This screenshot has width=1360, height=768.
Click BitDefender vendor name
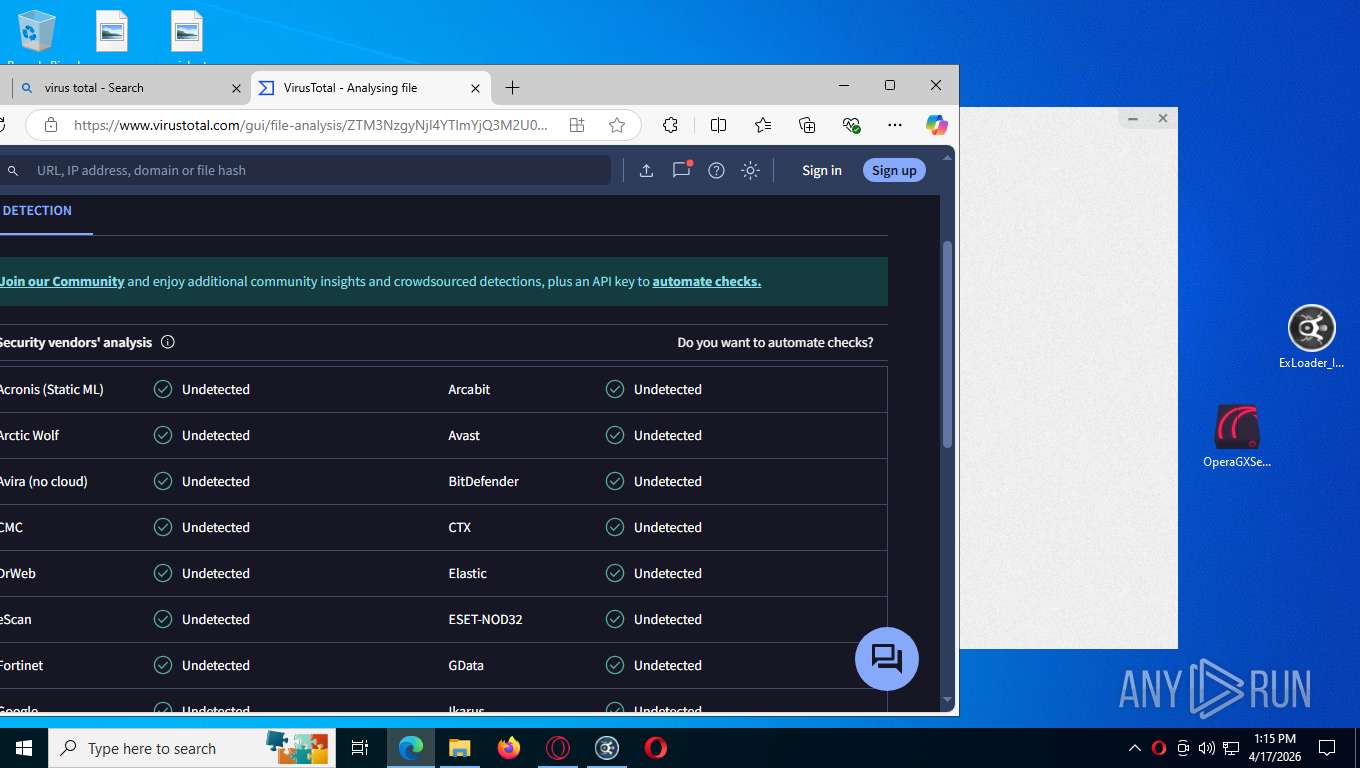pos(484,481)
